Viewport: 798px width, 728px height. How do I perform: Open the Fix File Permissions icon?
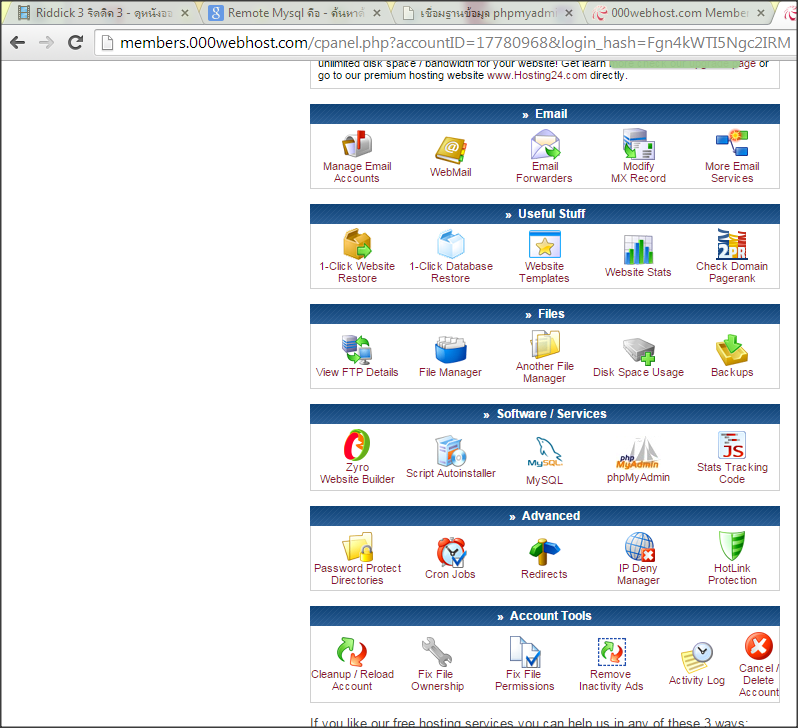coord(525,652)
